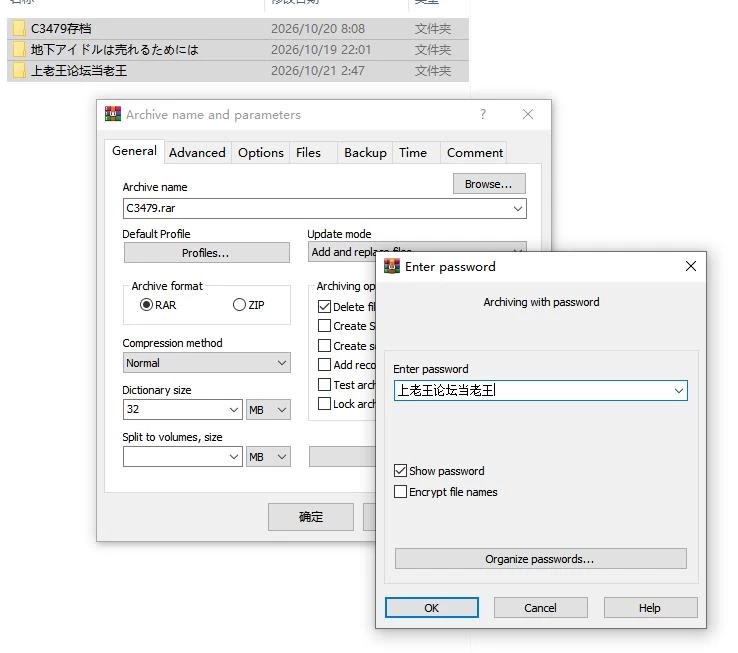Screen dimensions: 738x653
Task: Click the Browse... button
Action: click(489, 184)
